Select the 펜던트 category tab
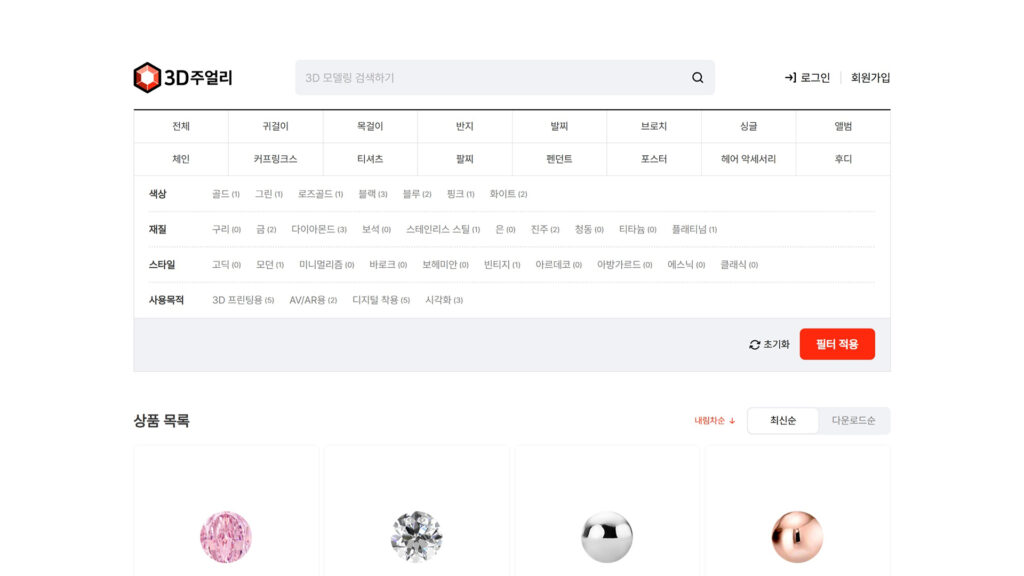The width and height of the screenshot is (1024, 576). tap(559, 159)
